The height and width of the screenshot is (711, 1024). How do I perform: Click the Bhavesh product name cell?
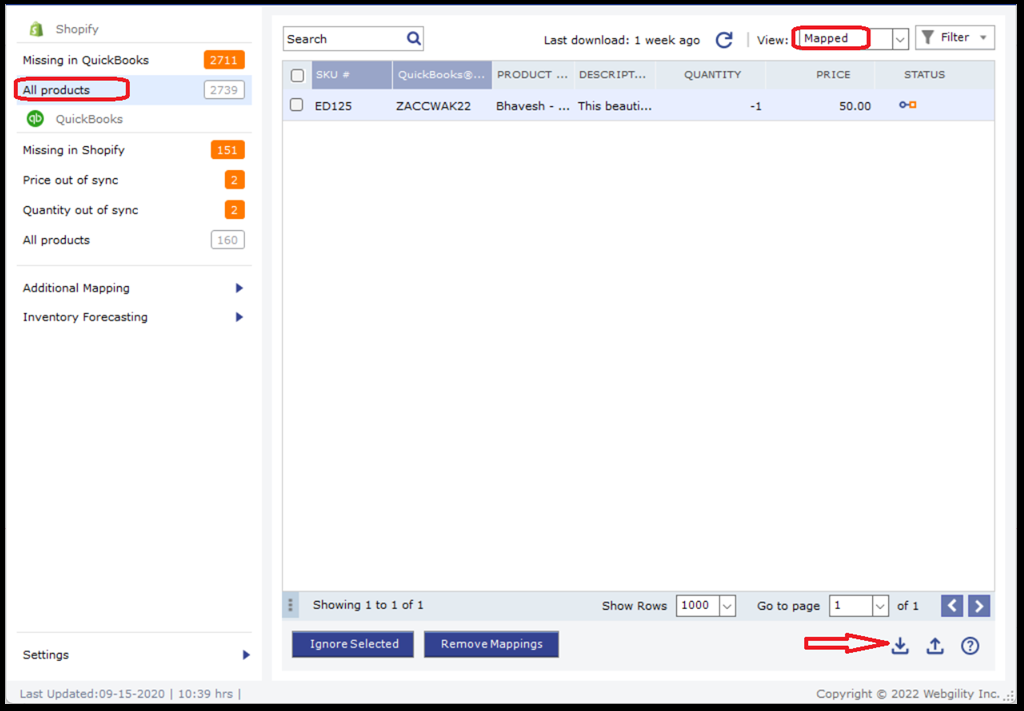pos(532,106)
